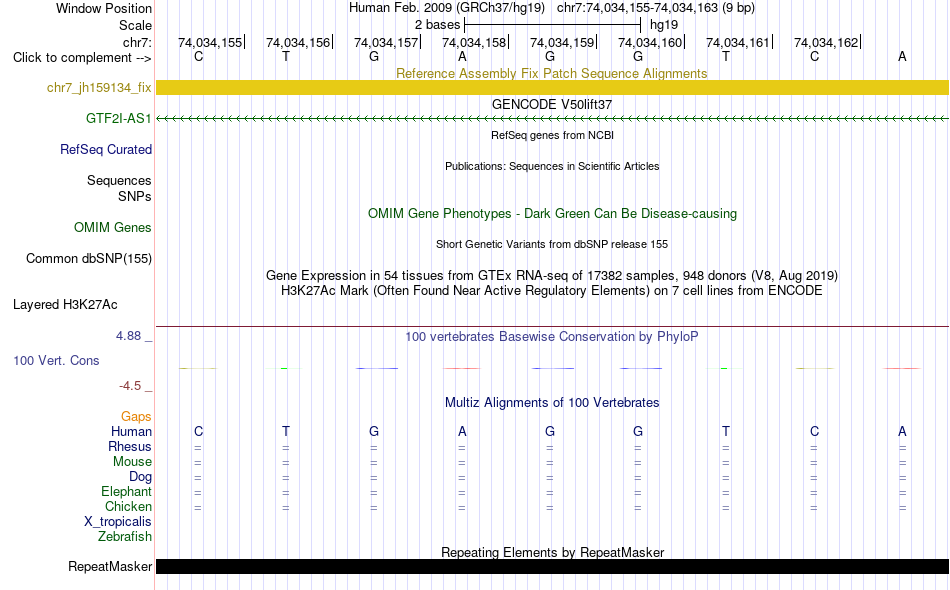Open the GTF2I-AS1 gene label

click(118, 119)
